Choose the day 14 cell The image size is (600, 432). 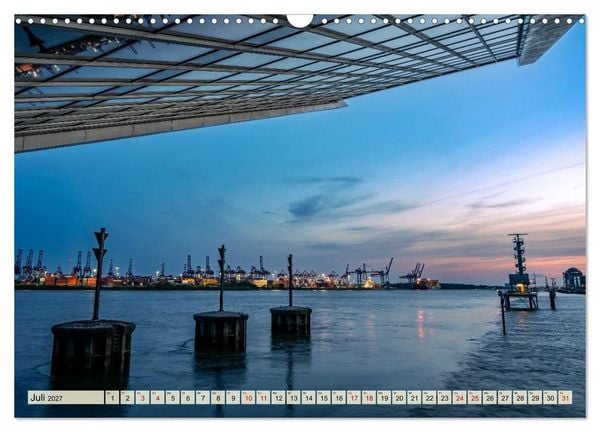click(x=308, y=397)
